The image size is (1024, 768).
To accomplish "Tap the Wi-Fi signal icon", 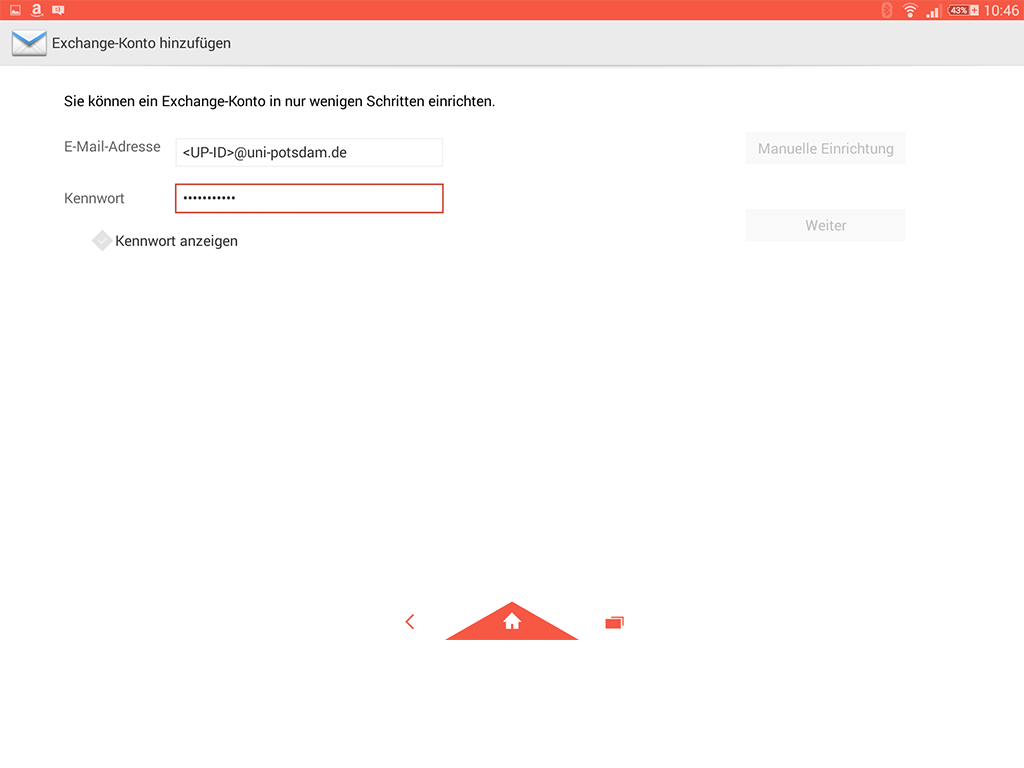I will coord(909,10).
